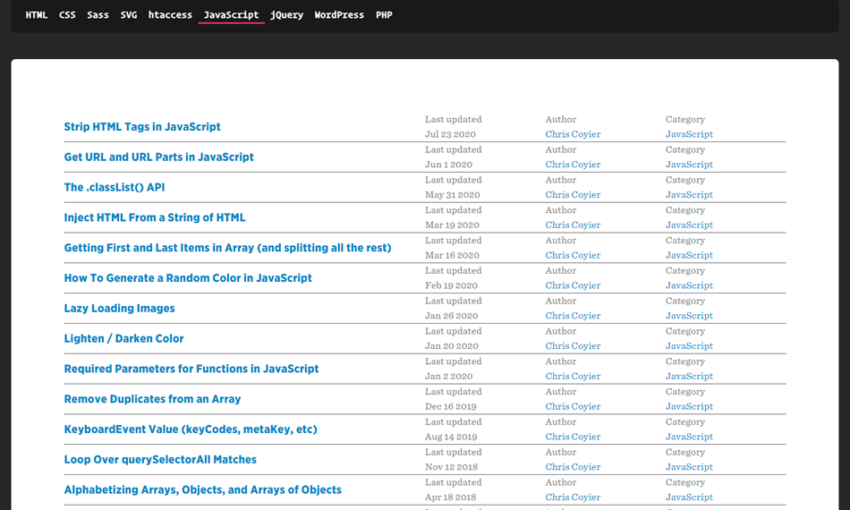Open the Lazy Loading Images snippet

pyautogui.click(x=119, y=308)
